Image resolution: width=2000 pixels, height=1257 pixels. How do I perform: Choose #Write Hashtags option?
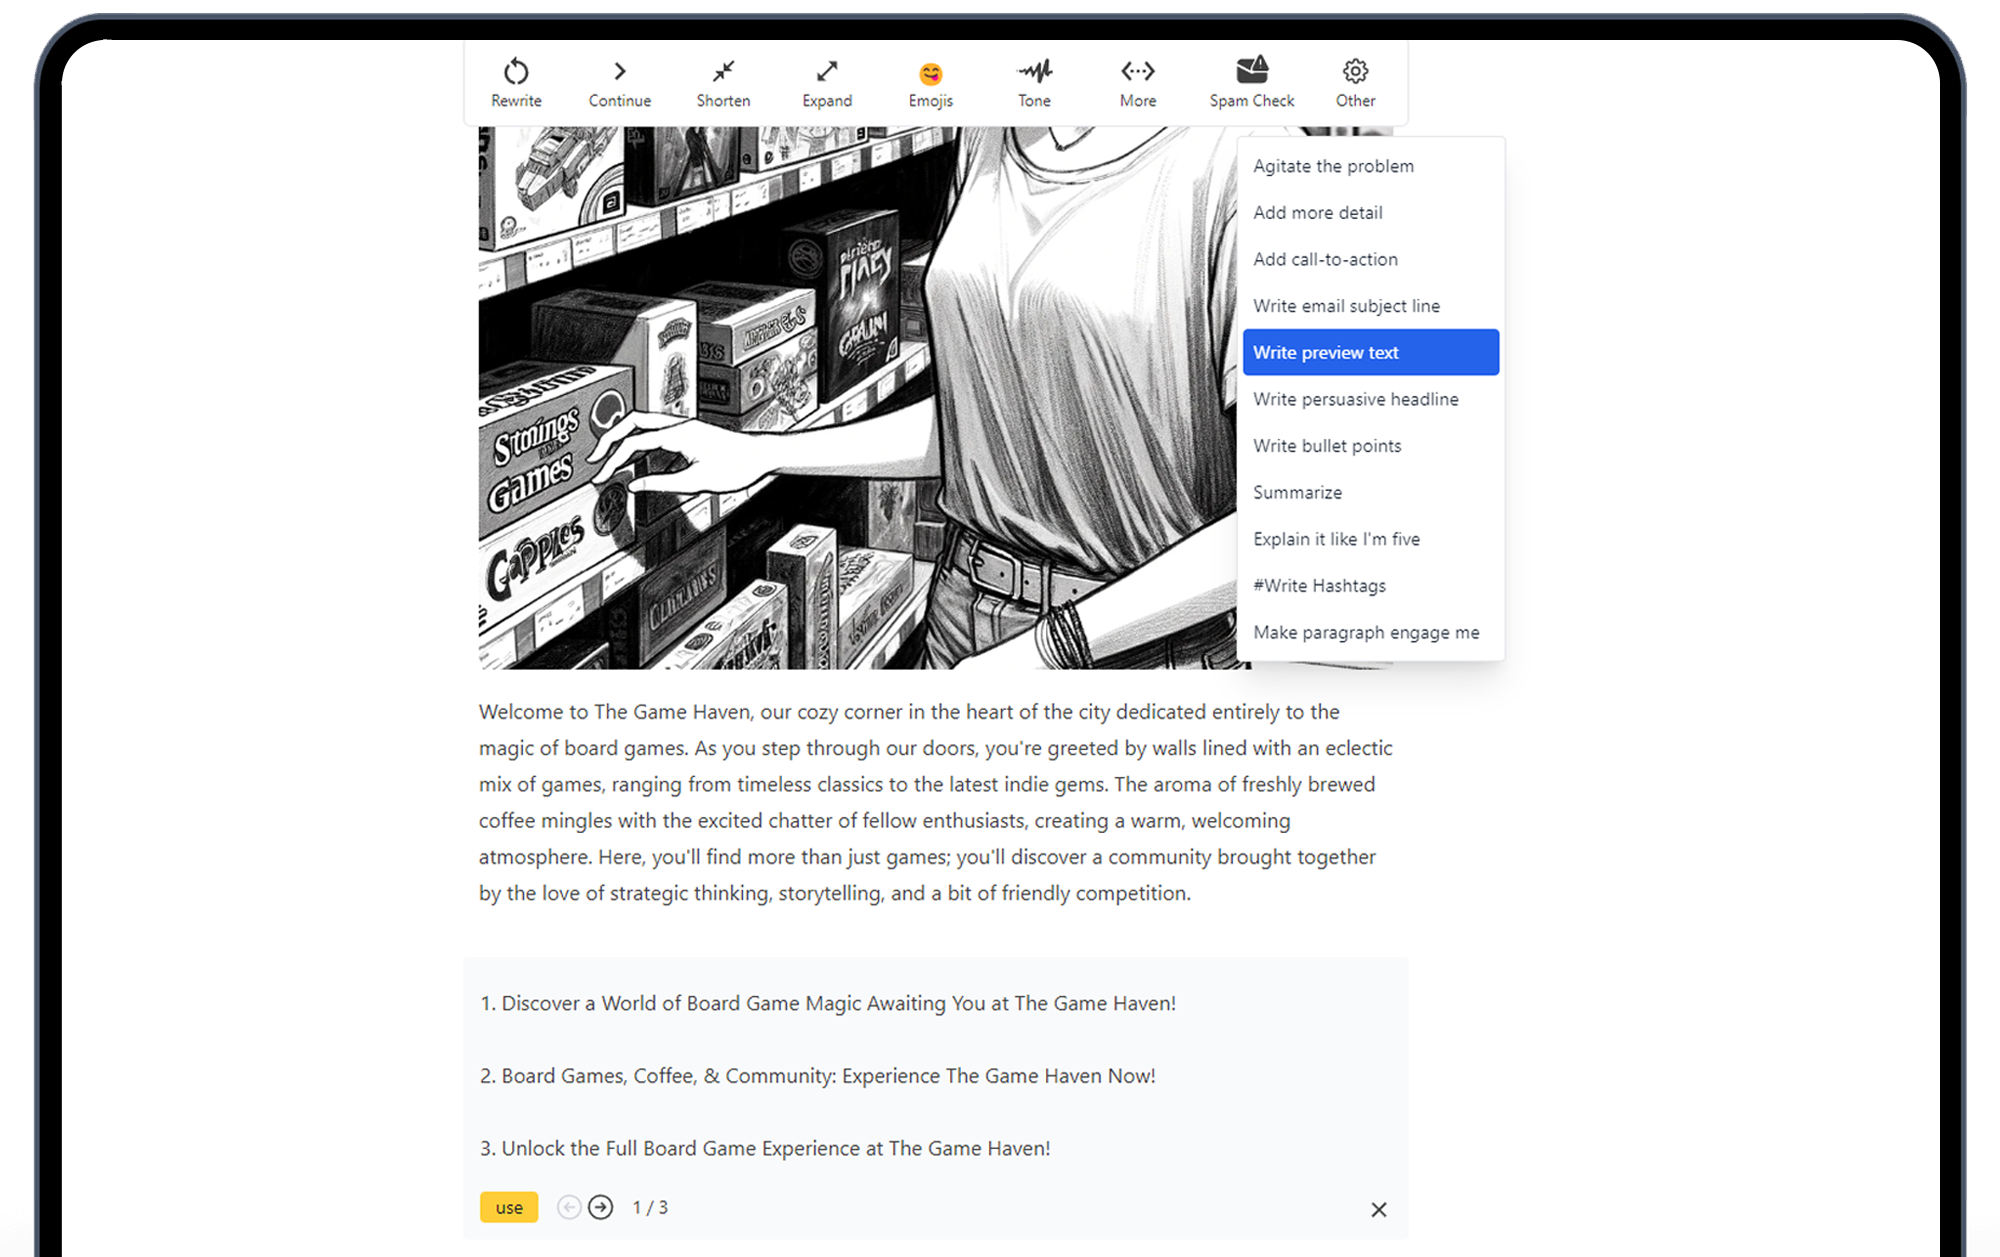1319,586
